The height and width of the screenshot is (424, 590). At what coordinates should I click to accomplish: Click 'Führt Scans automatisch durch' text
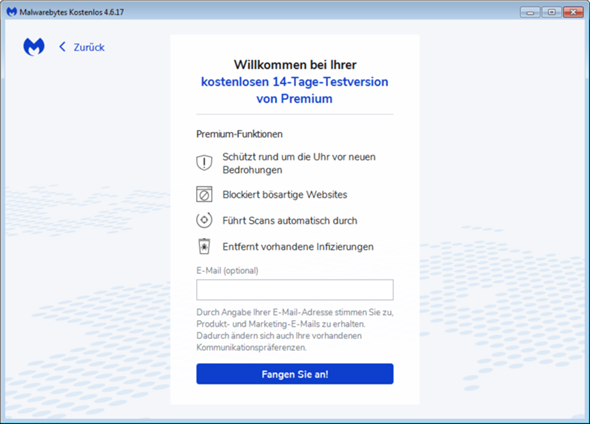[290, 220]
